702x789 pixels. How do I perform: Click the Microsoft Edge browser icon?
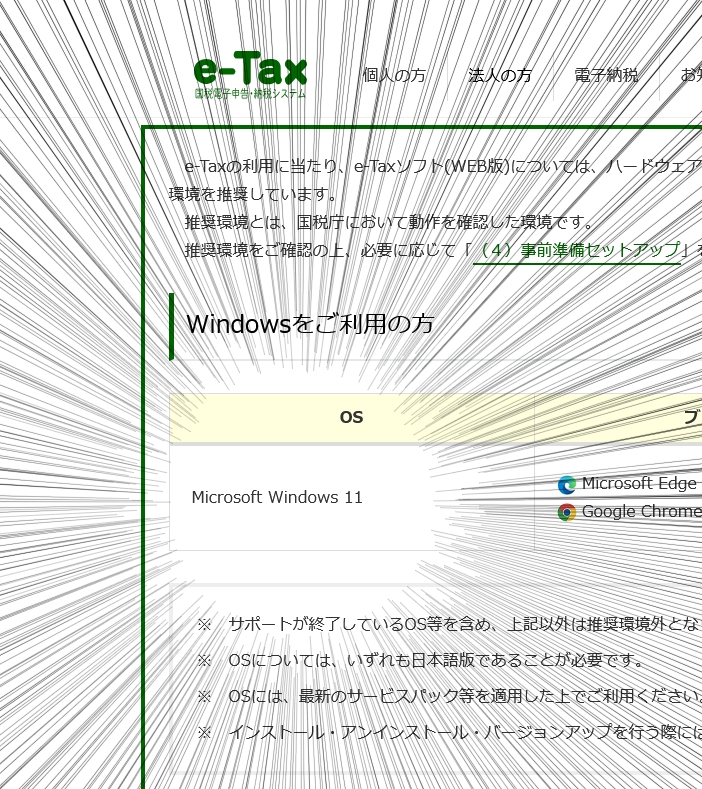pos(567,485)
